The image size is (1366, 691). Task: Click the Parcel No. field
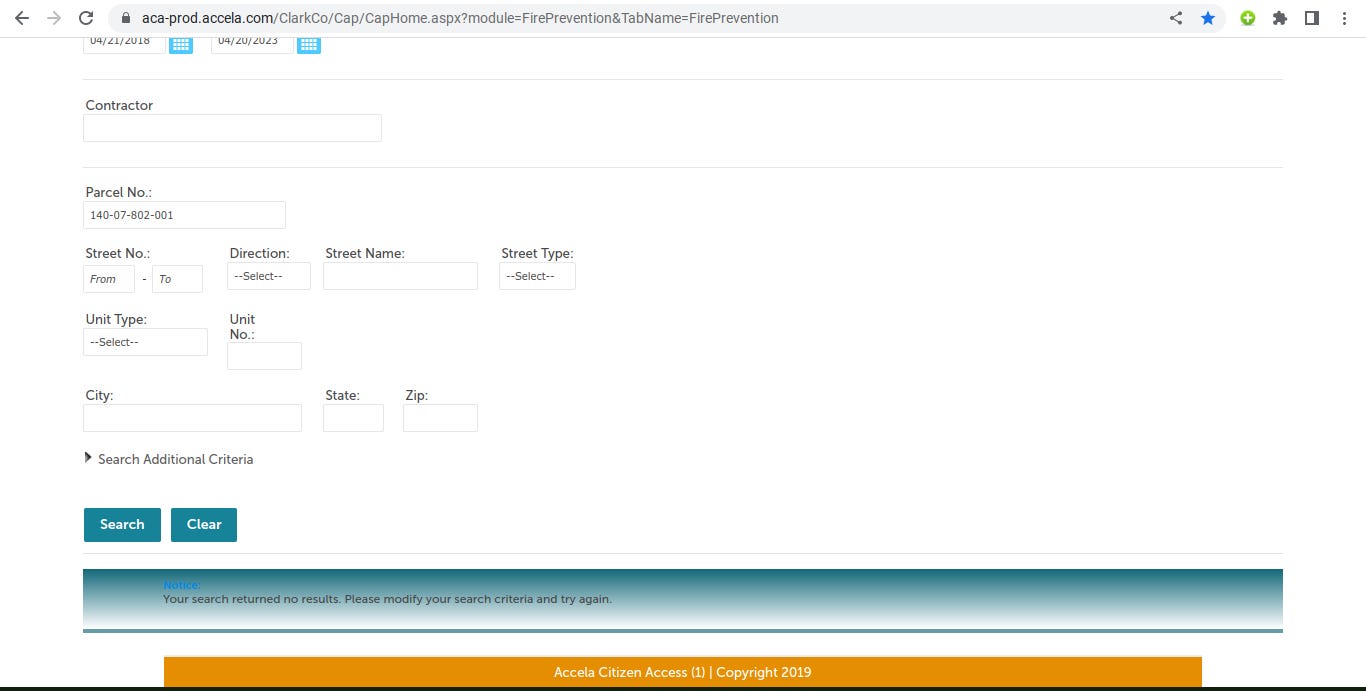click(x=184, y=215)
